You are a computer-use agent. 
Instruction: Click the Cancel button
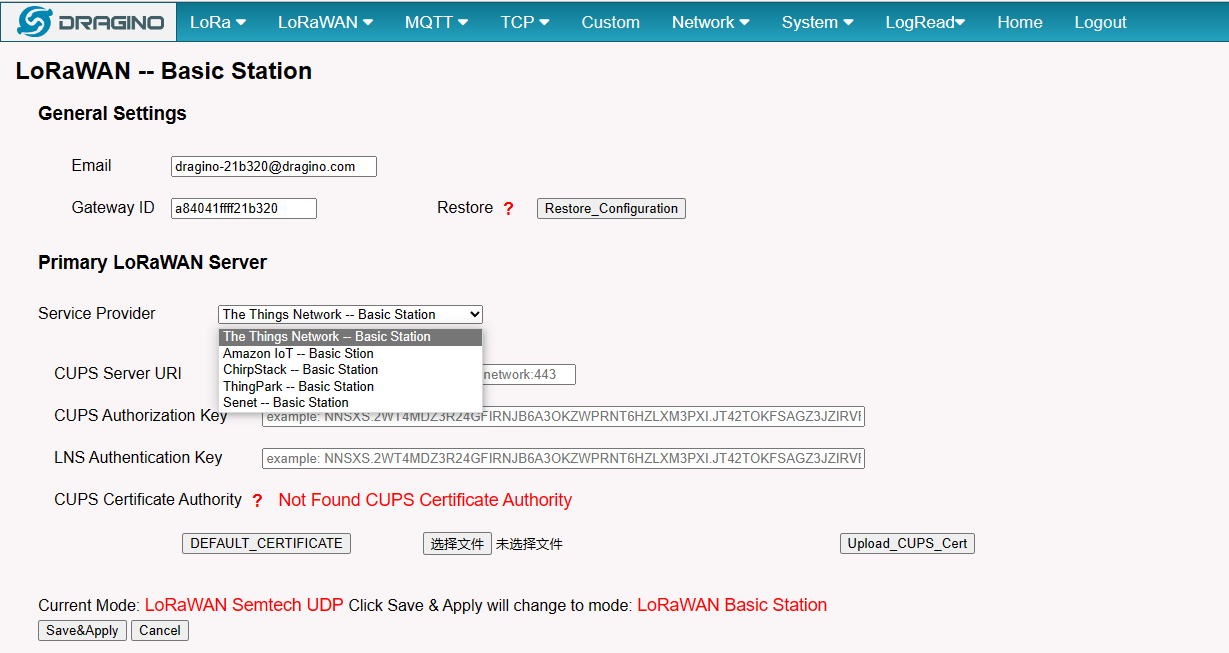(160, 630)
